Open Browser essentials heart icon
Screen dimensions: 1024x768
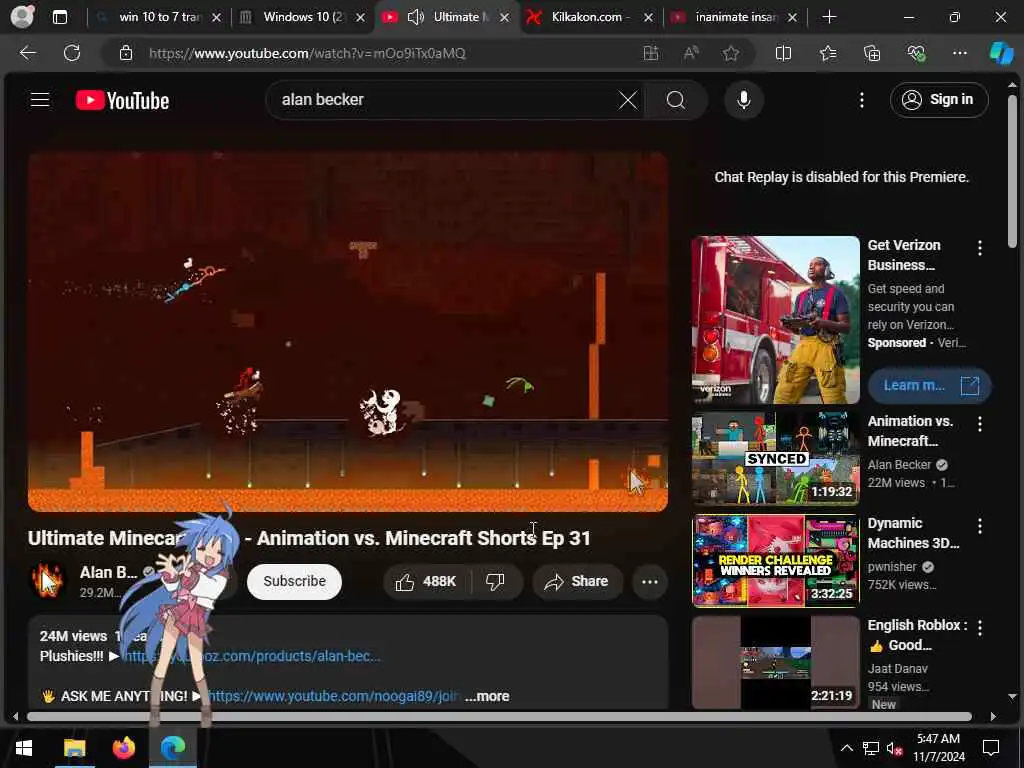click(x=916, y=54)
